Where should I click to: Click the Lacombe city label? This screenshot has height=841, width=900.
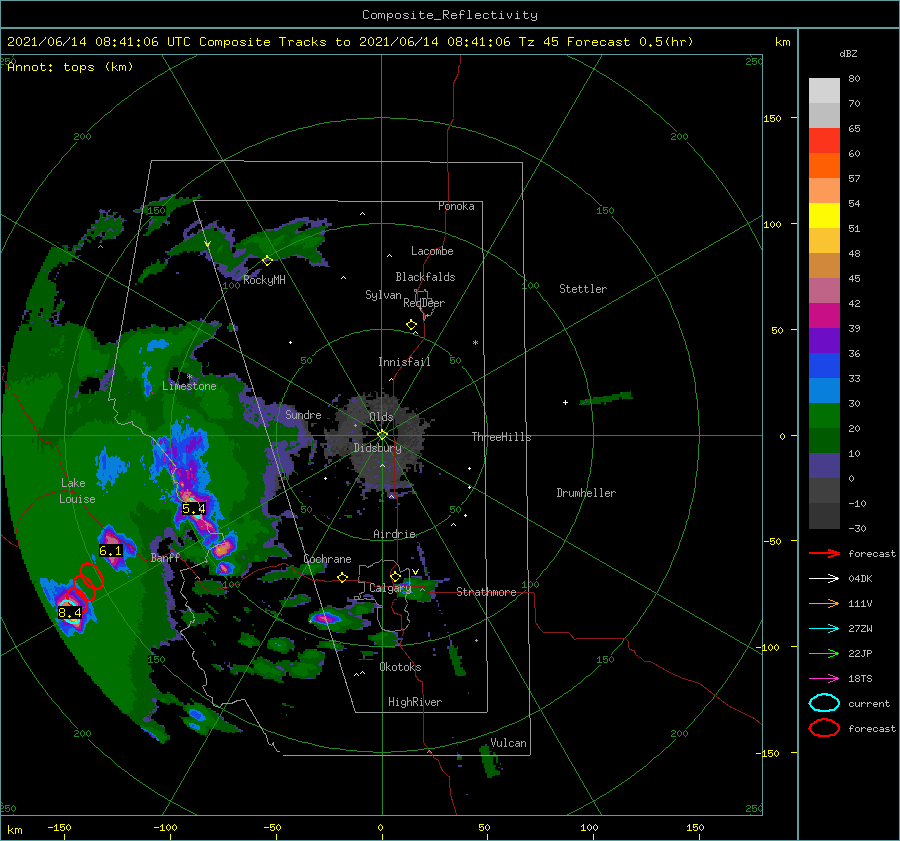point(432,251)
